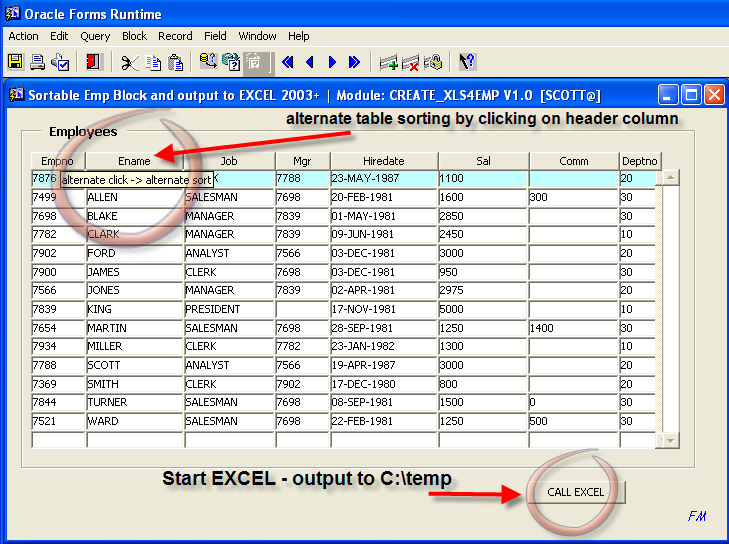This screenshot has height=544, width=729.
Task: Click the Hiredate field 28-SEP-1981
Action: pos(384,328)
